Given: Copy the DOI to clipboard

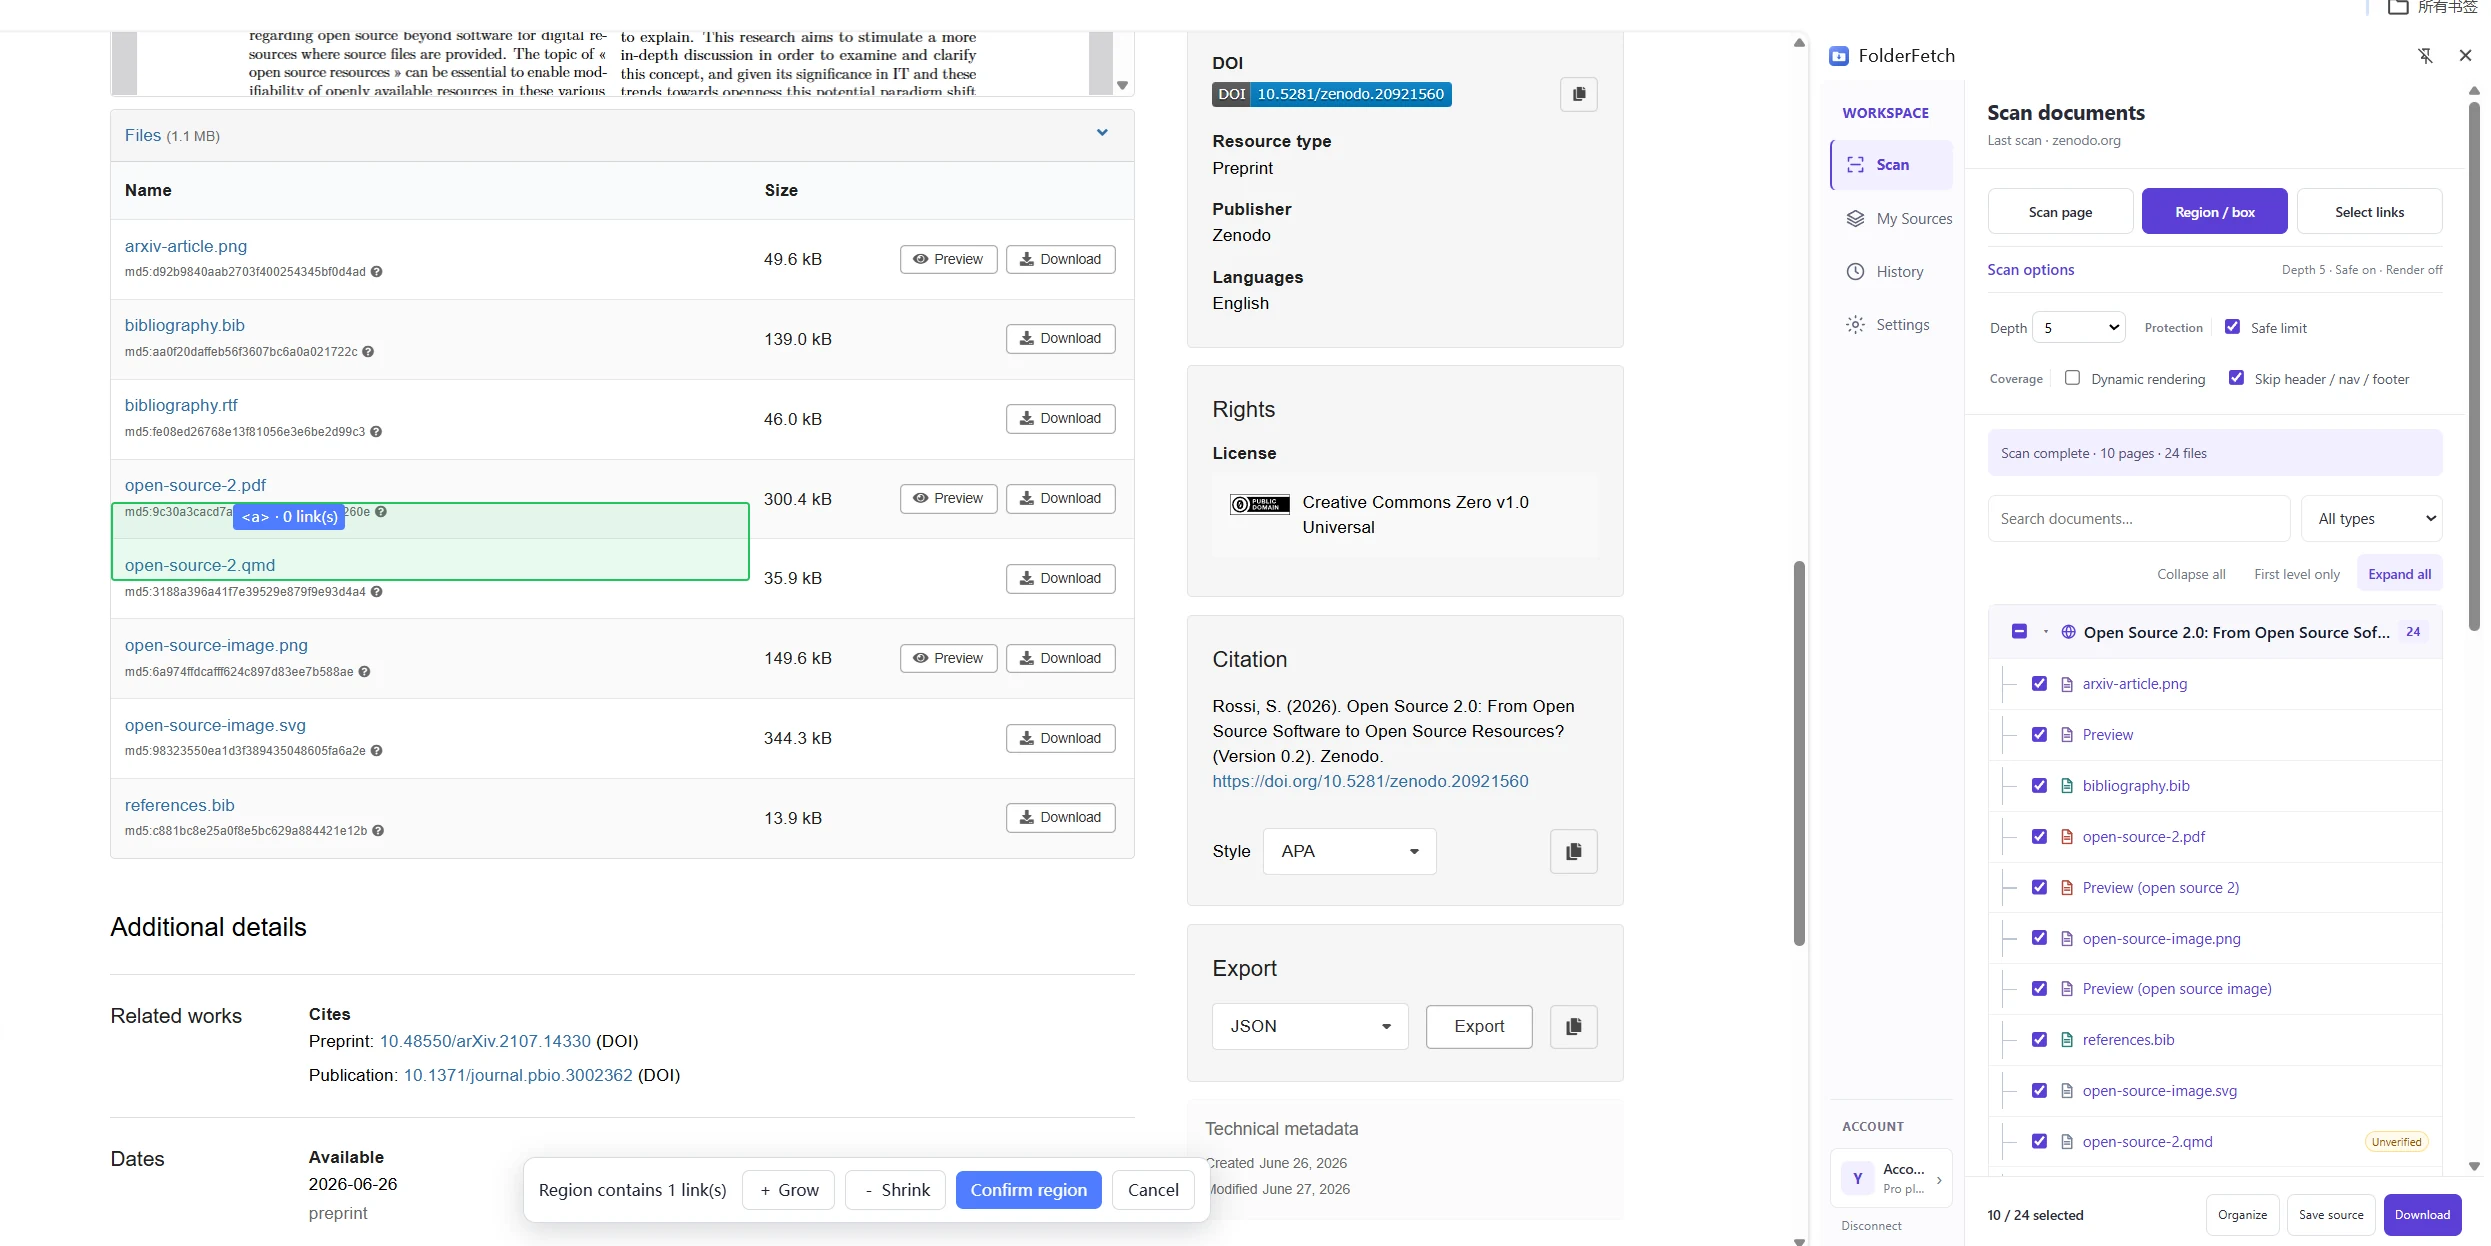Looking at the screenshot, I should pyautogui.click(x=1578, y=94).
